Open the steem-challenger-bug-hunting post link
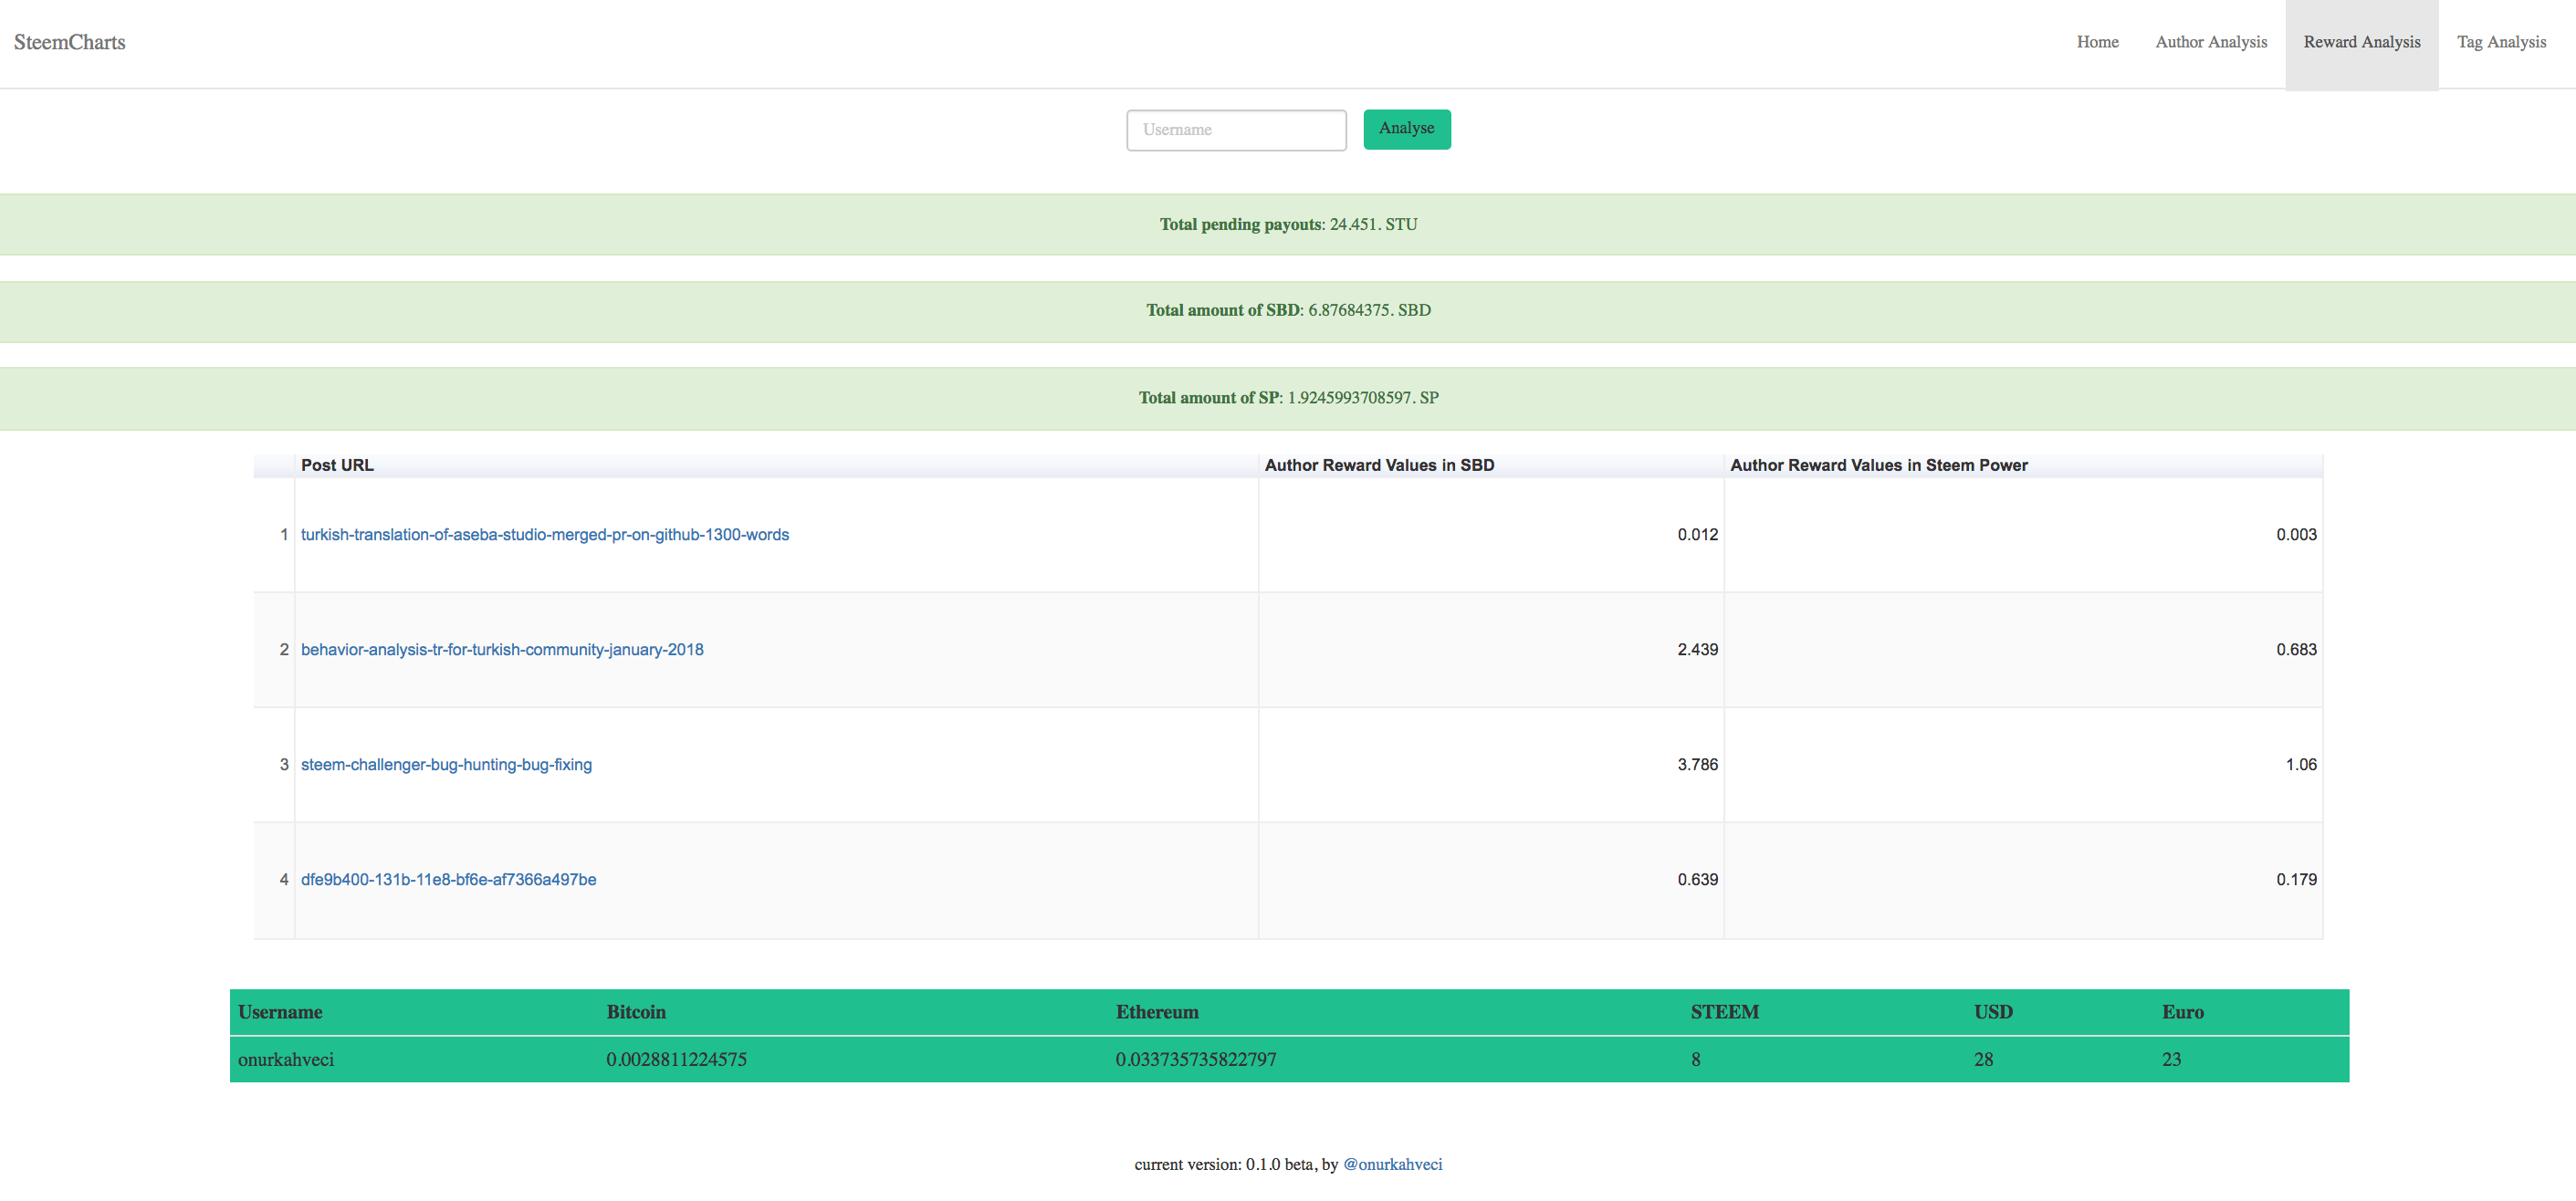The width and height of the screenshot is (2576, 1201). [x=446, y=765]
